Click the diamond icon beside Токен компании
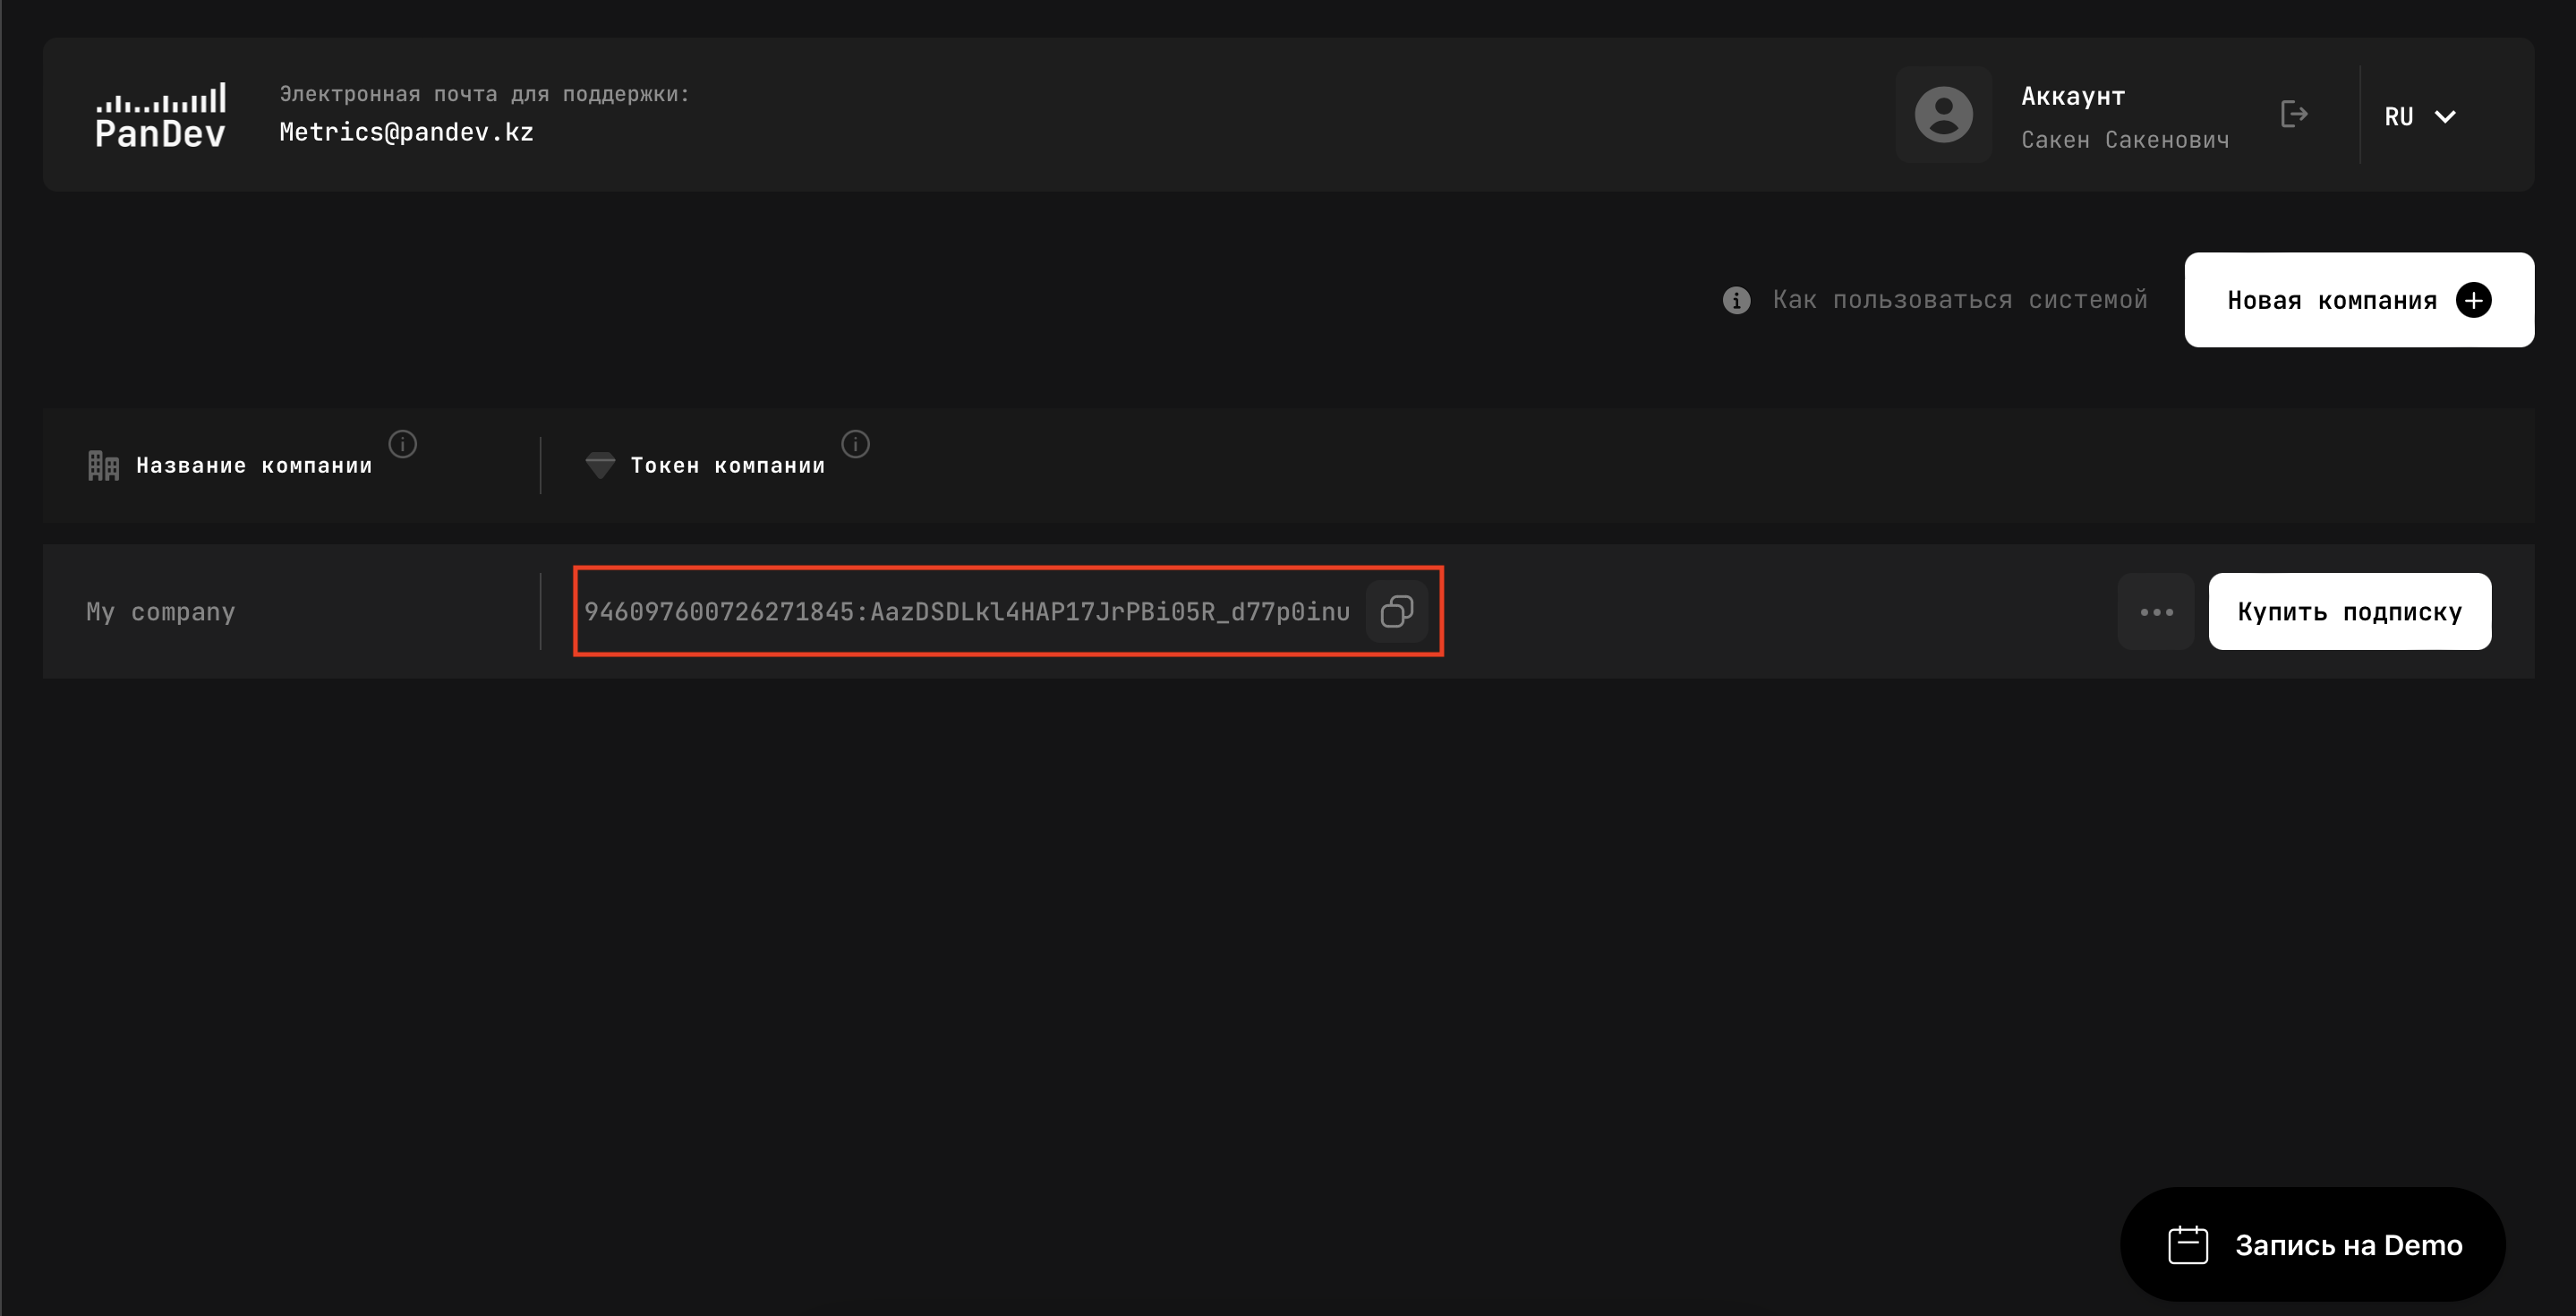This screenshot has width=2576, height=1316. 599,464
